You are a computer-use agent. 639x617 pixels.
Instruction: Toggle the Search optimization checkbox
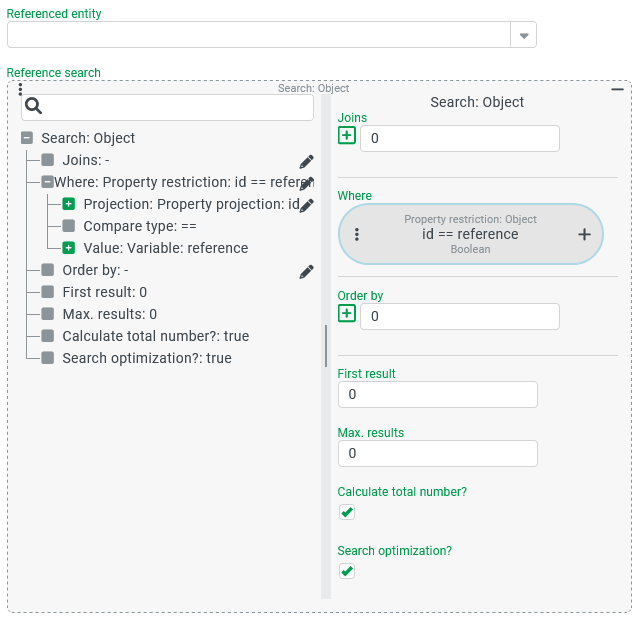347,571
